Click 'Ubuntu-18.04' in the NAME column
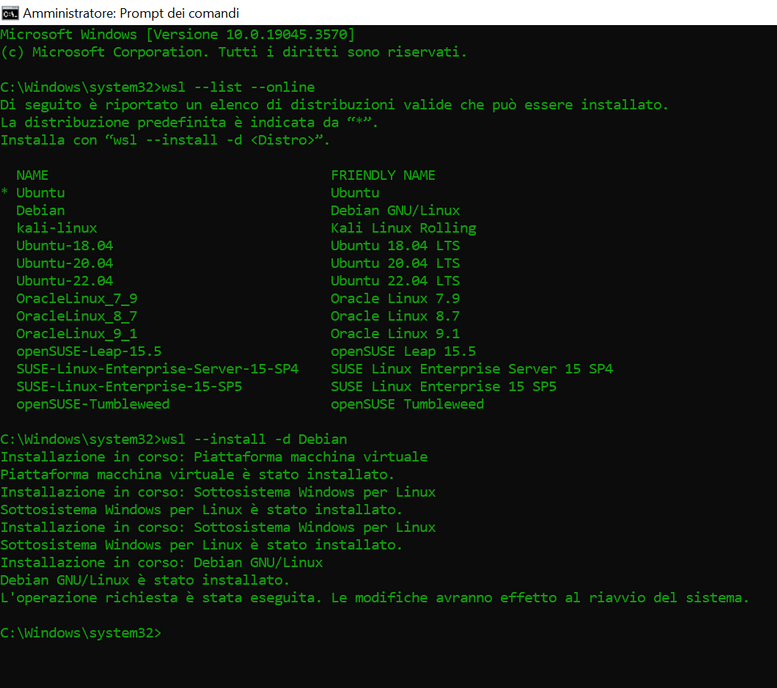 (64, 246)
